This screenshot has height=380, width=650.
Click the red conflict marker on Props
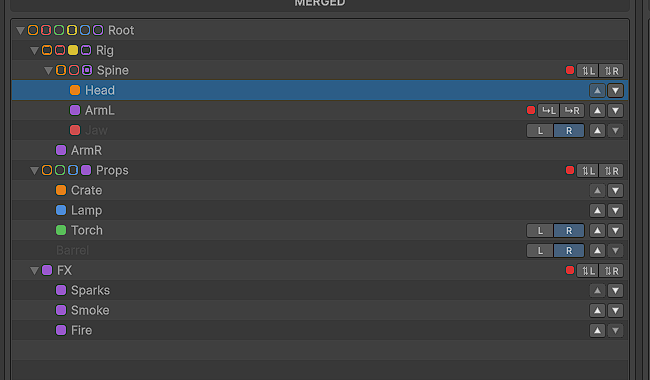(x=570, y=170)
